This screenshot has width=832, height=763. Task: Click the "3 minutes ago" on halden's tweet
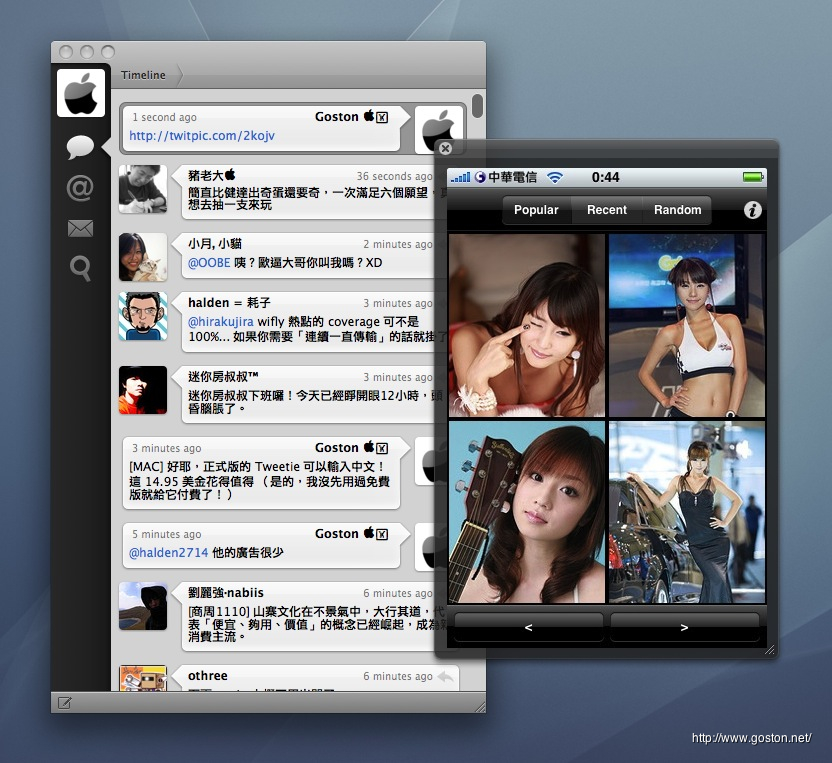tap(398, 304)
